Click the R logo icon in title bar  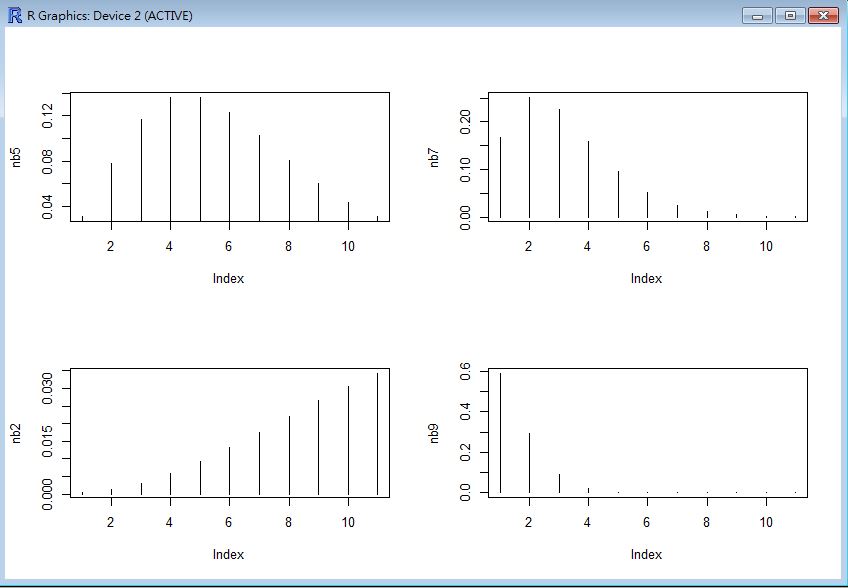pos(15,16)
